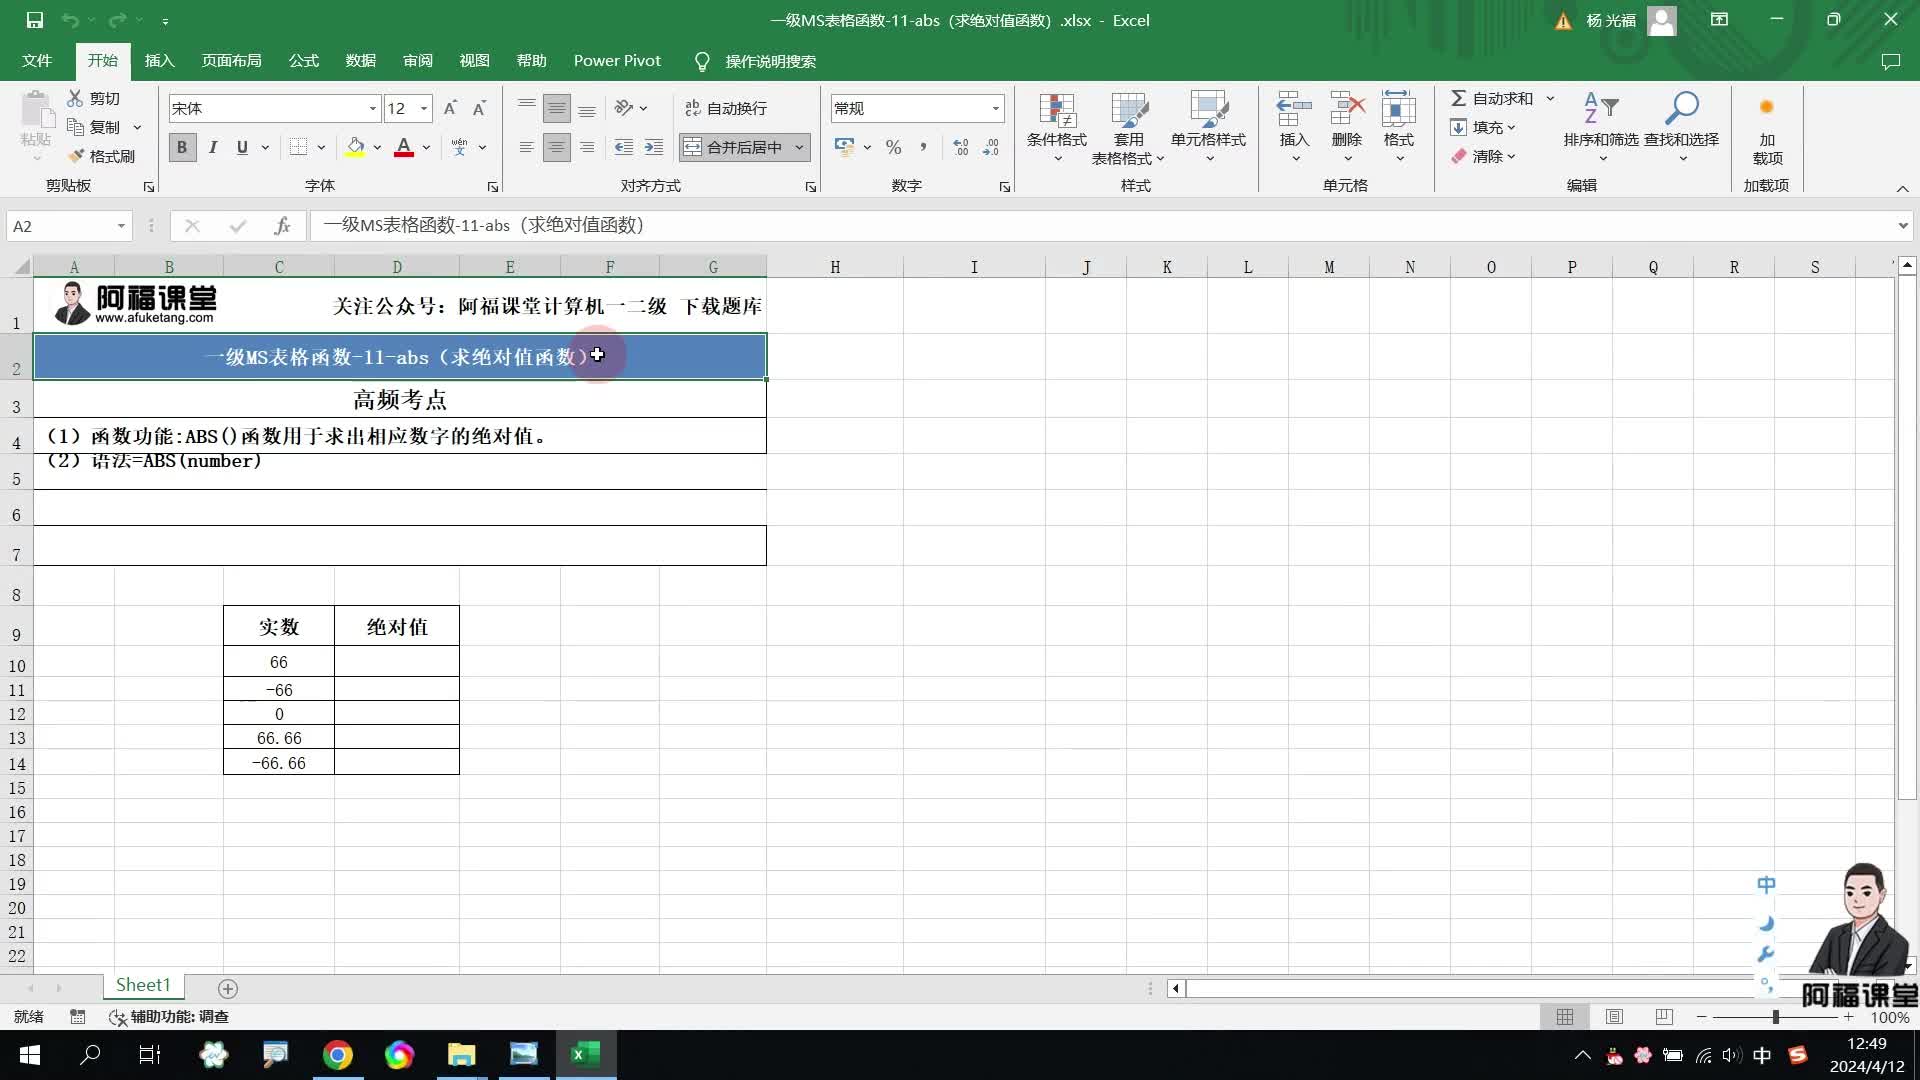Click the Delete cells (删除) icon
1920x1080 pixels.
tap(1347, 108)
